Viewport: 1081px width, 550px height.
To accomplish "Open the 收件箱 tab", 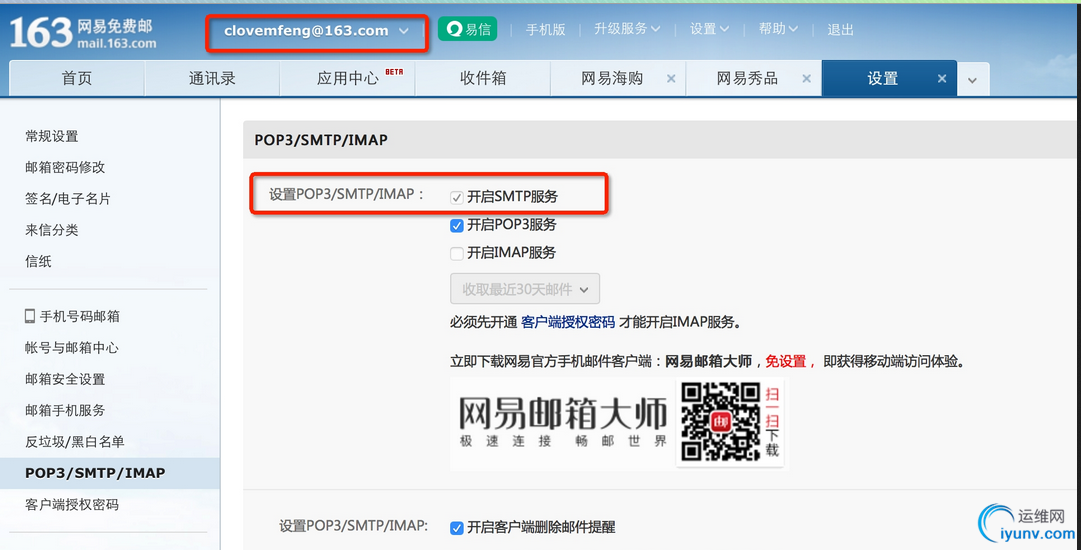I will tap(483, 79).
